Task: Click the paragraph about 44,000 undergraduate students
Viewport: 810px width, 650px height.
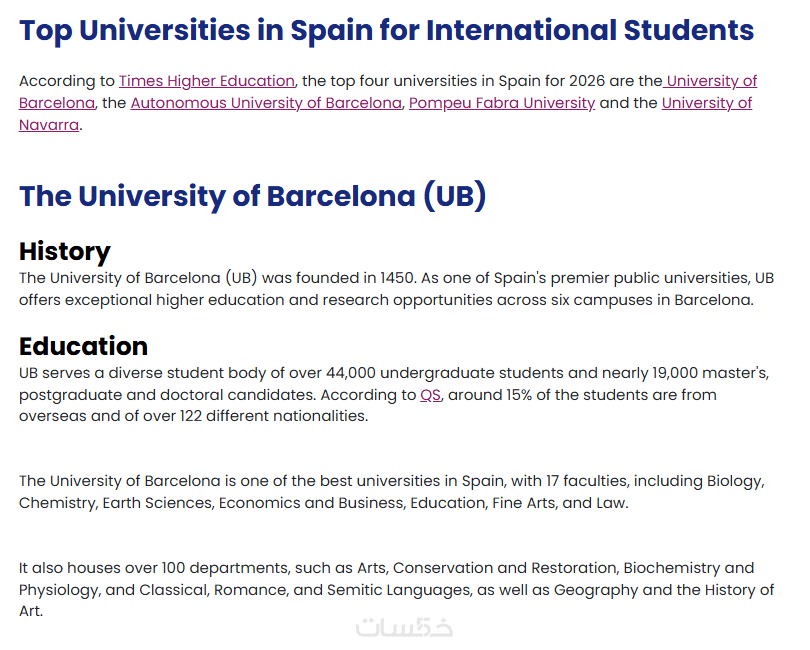Action: 394,394
